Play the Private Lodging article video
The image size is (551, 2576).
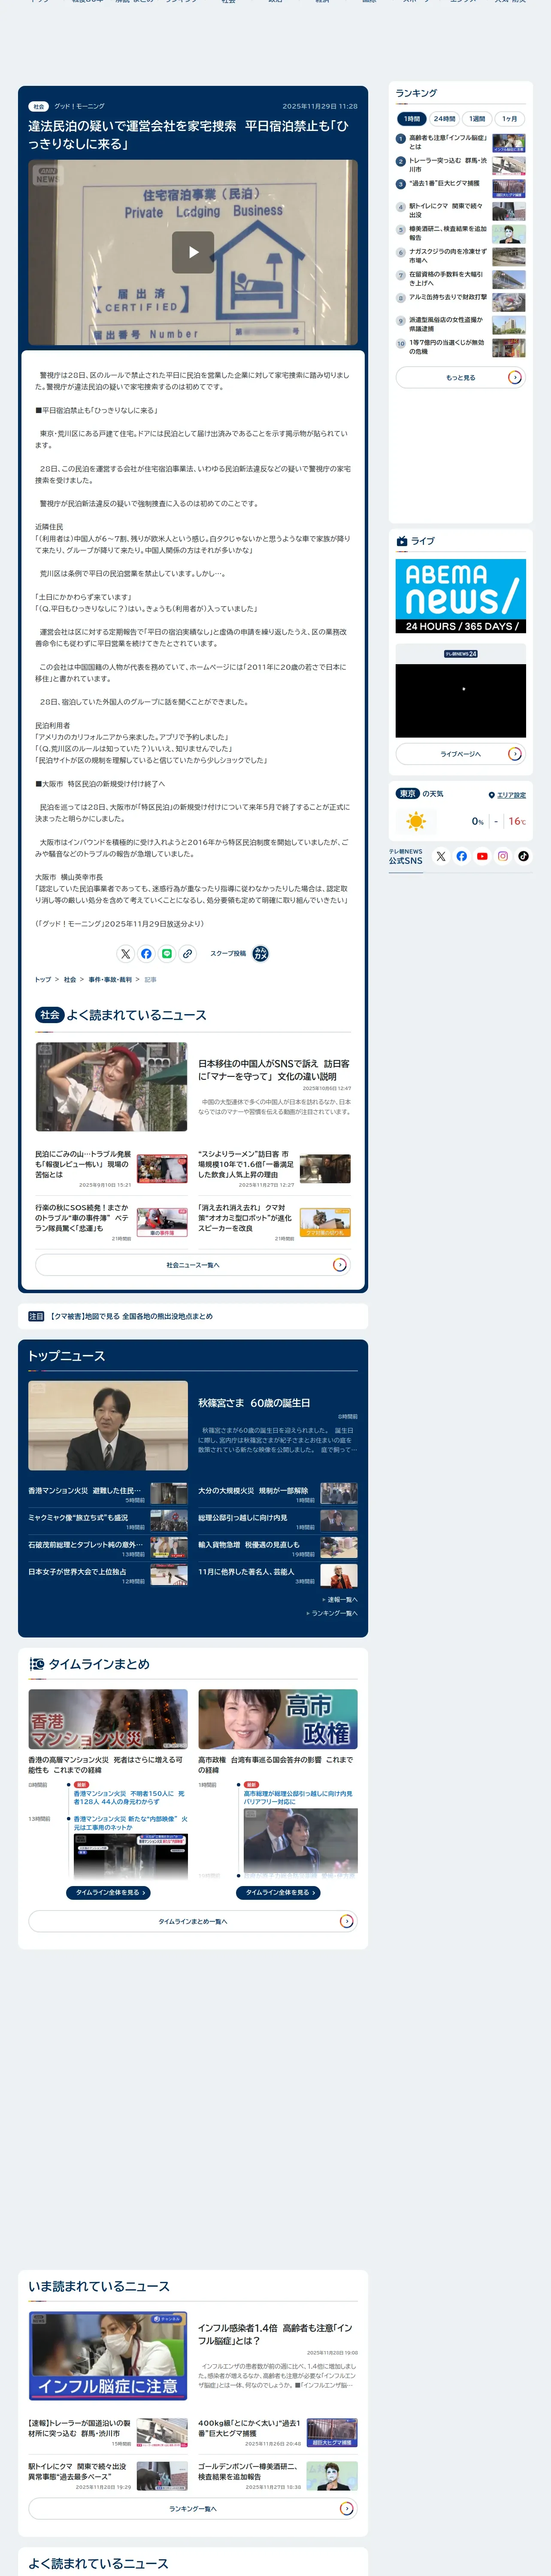point(193,252)
